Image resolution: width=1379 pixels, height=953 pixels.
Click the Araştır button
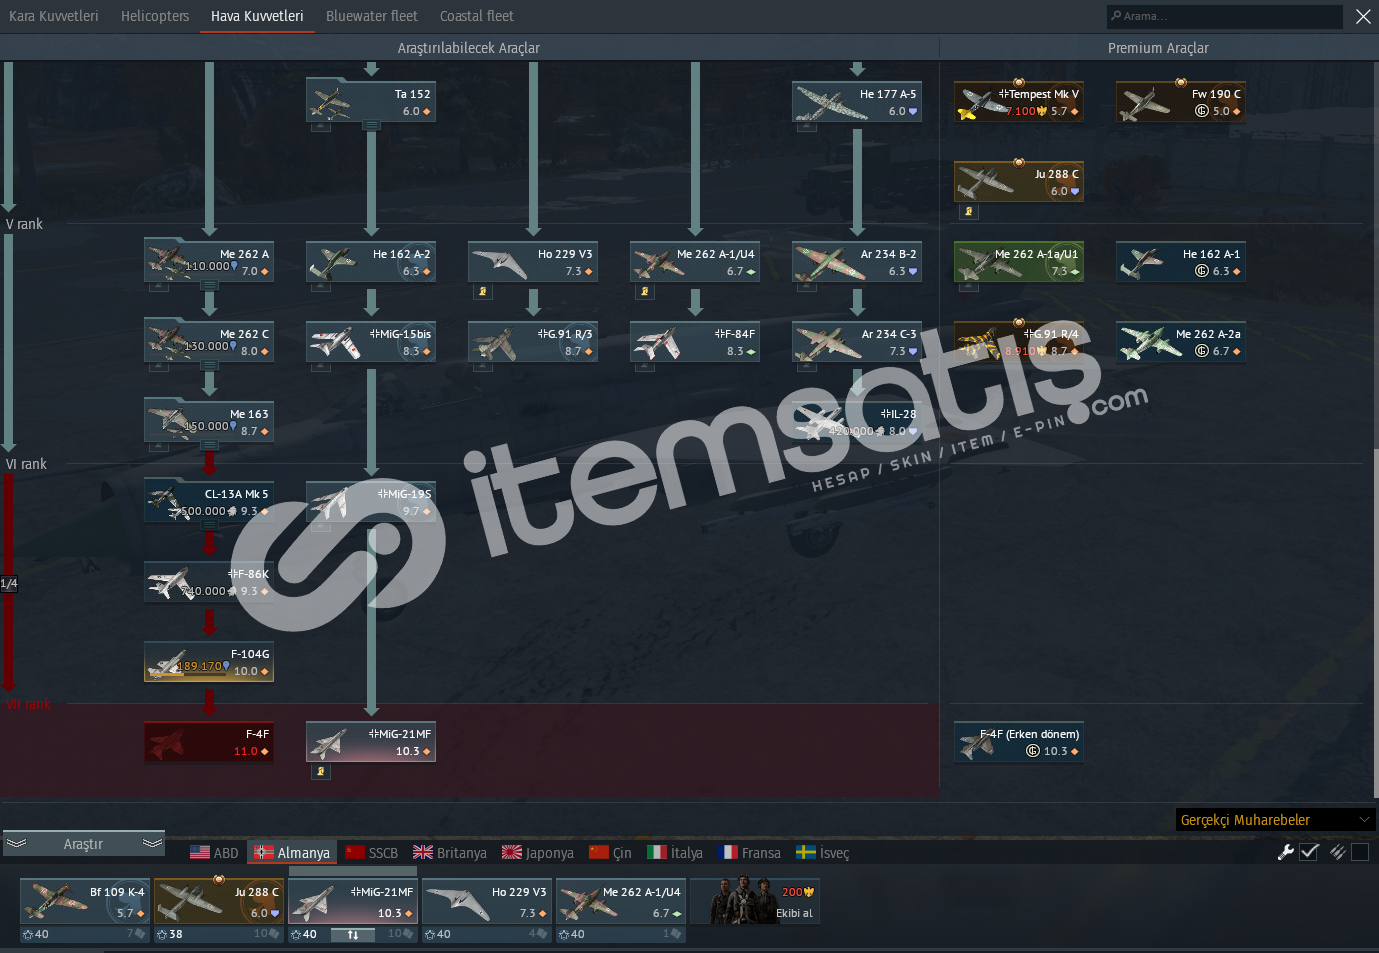click(84, 844)
